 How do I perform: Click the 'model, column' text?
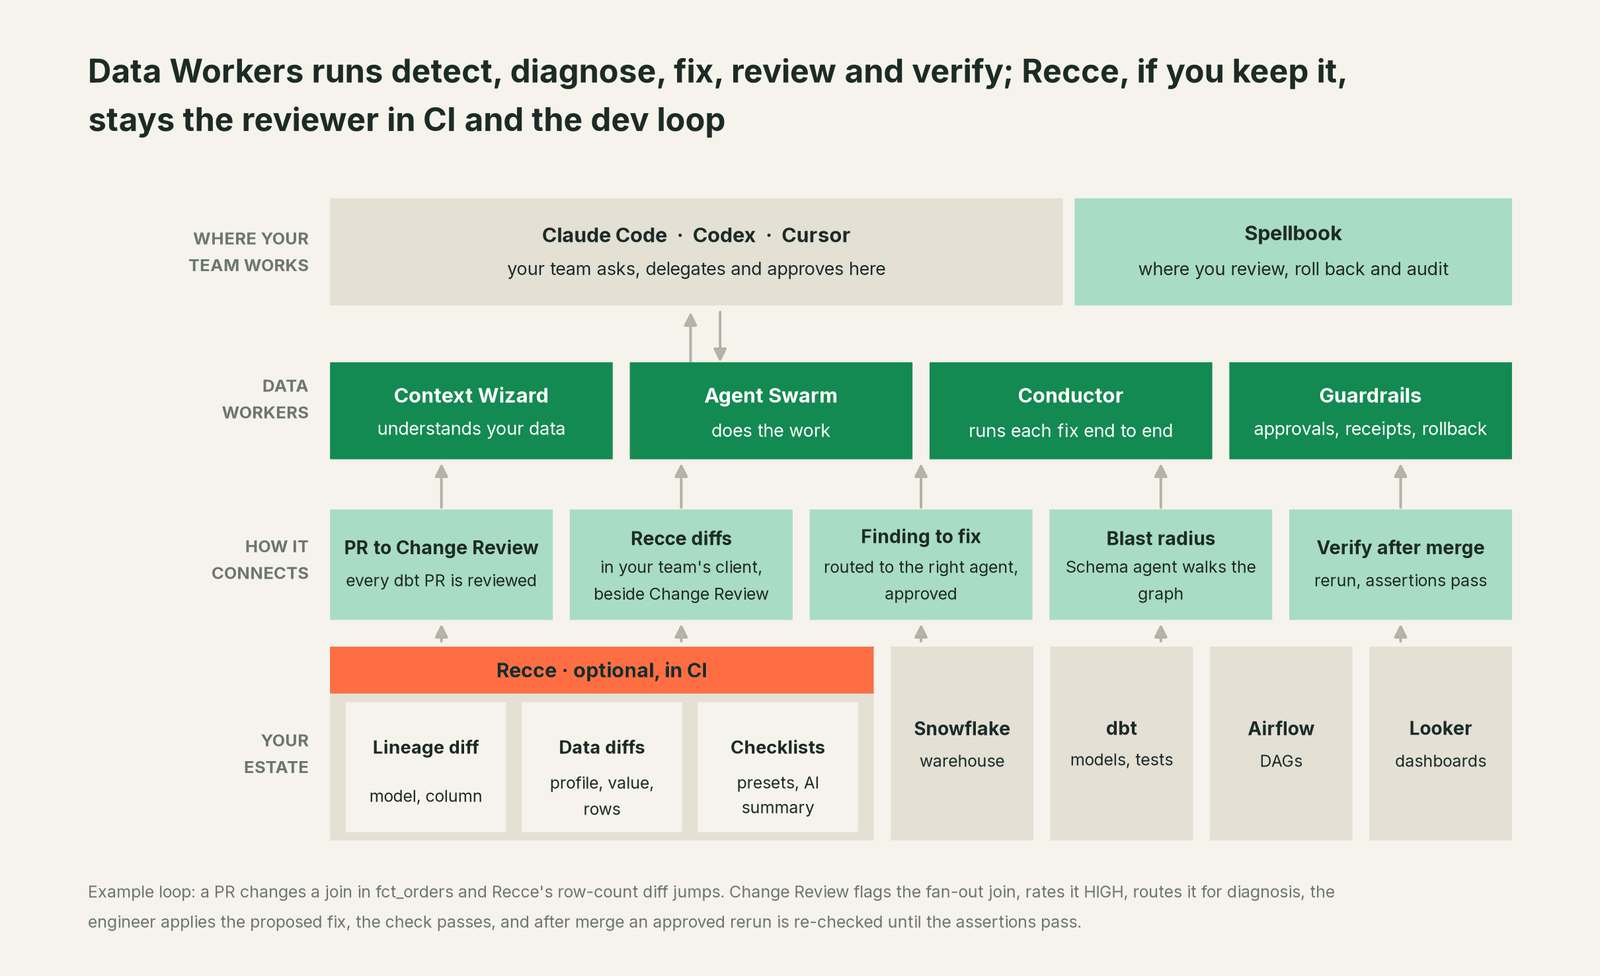pyautogui.click(x=426, y=796)
